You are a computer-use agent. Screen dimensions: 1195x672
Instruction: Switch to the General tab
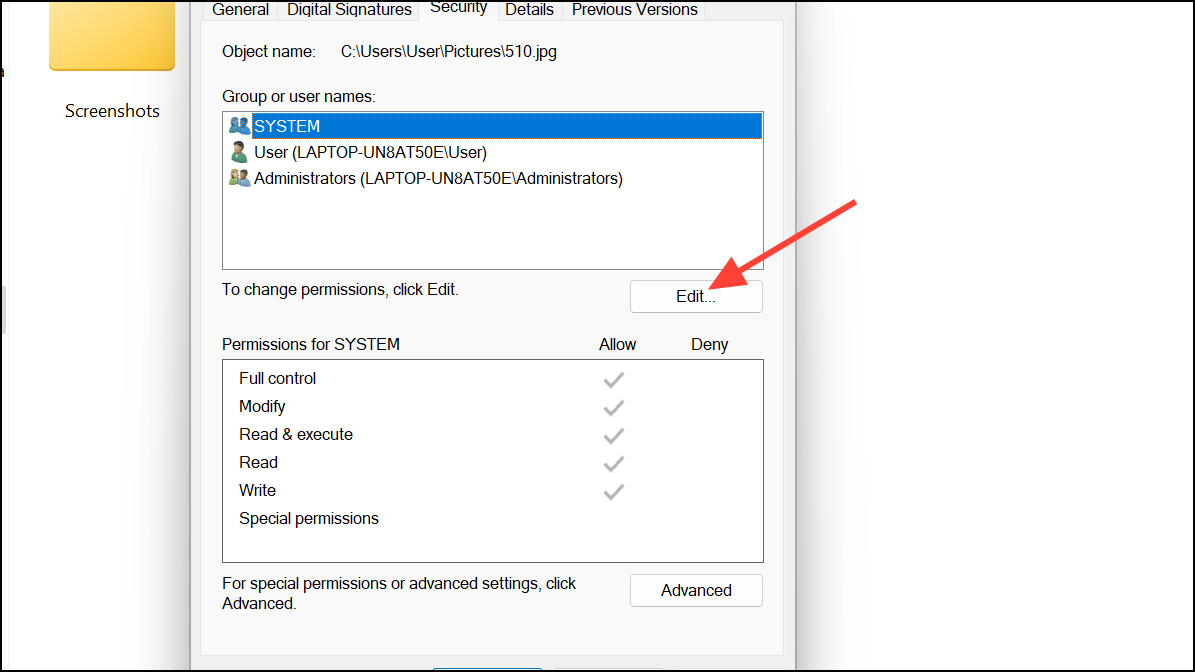(x=241, y=10)
